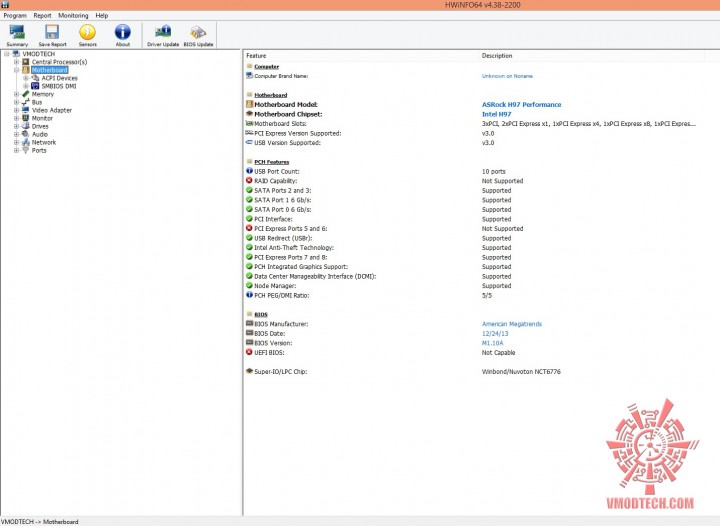The height and width of the screenshot is (526, 720).
Task: Click the American Megatrends link
Action: point(512,324)
